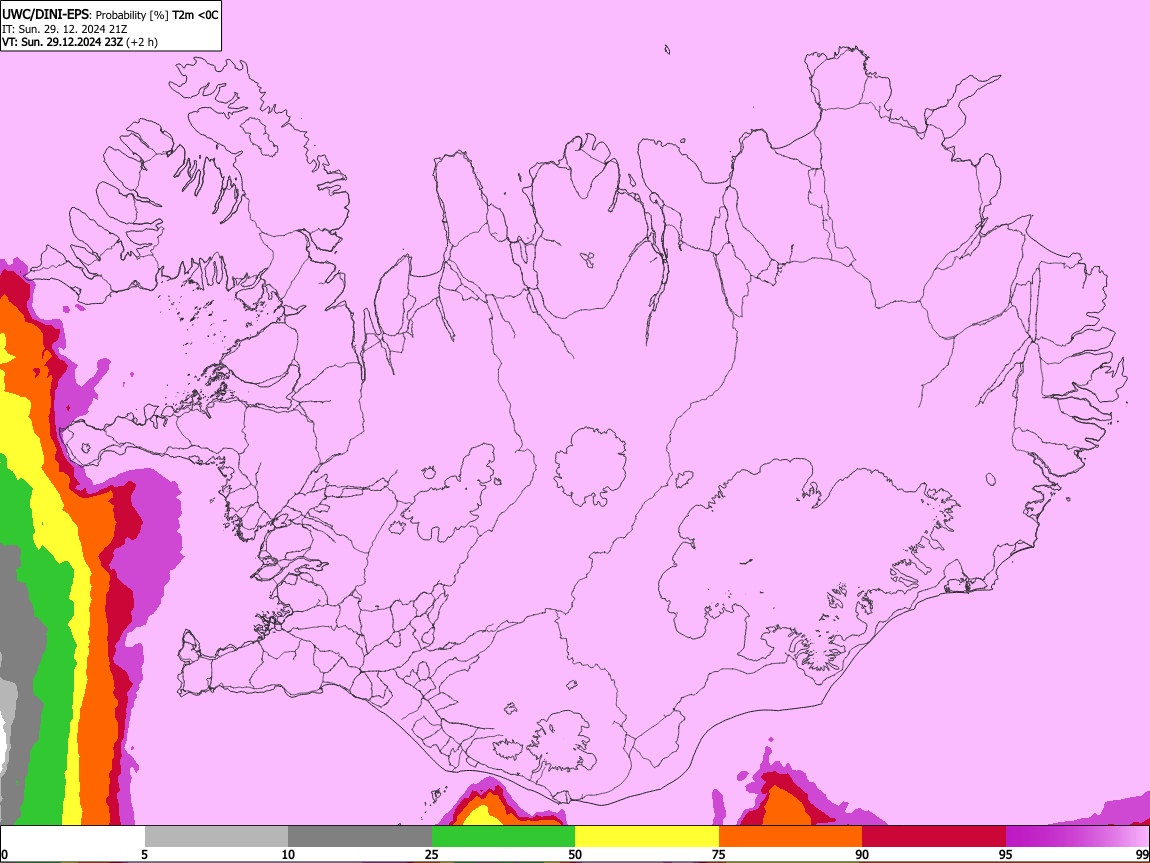Click the legend tick label '99'

[1142, 855]
